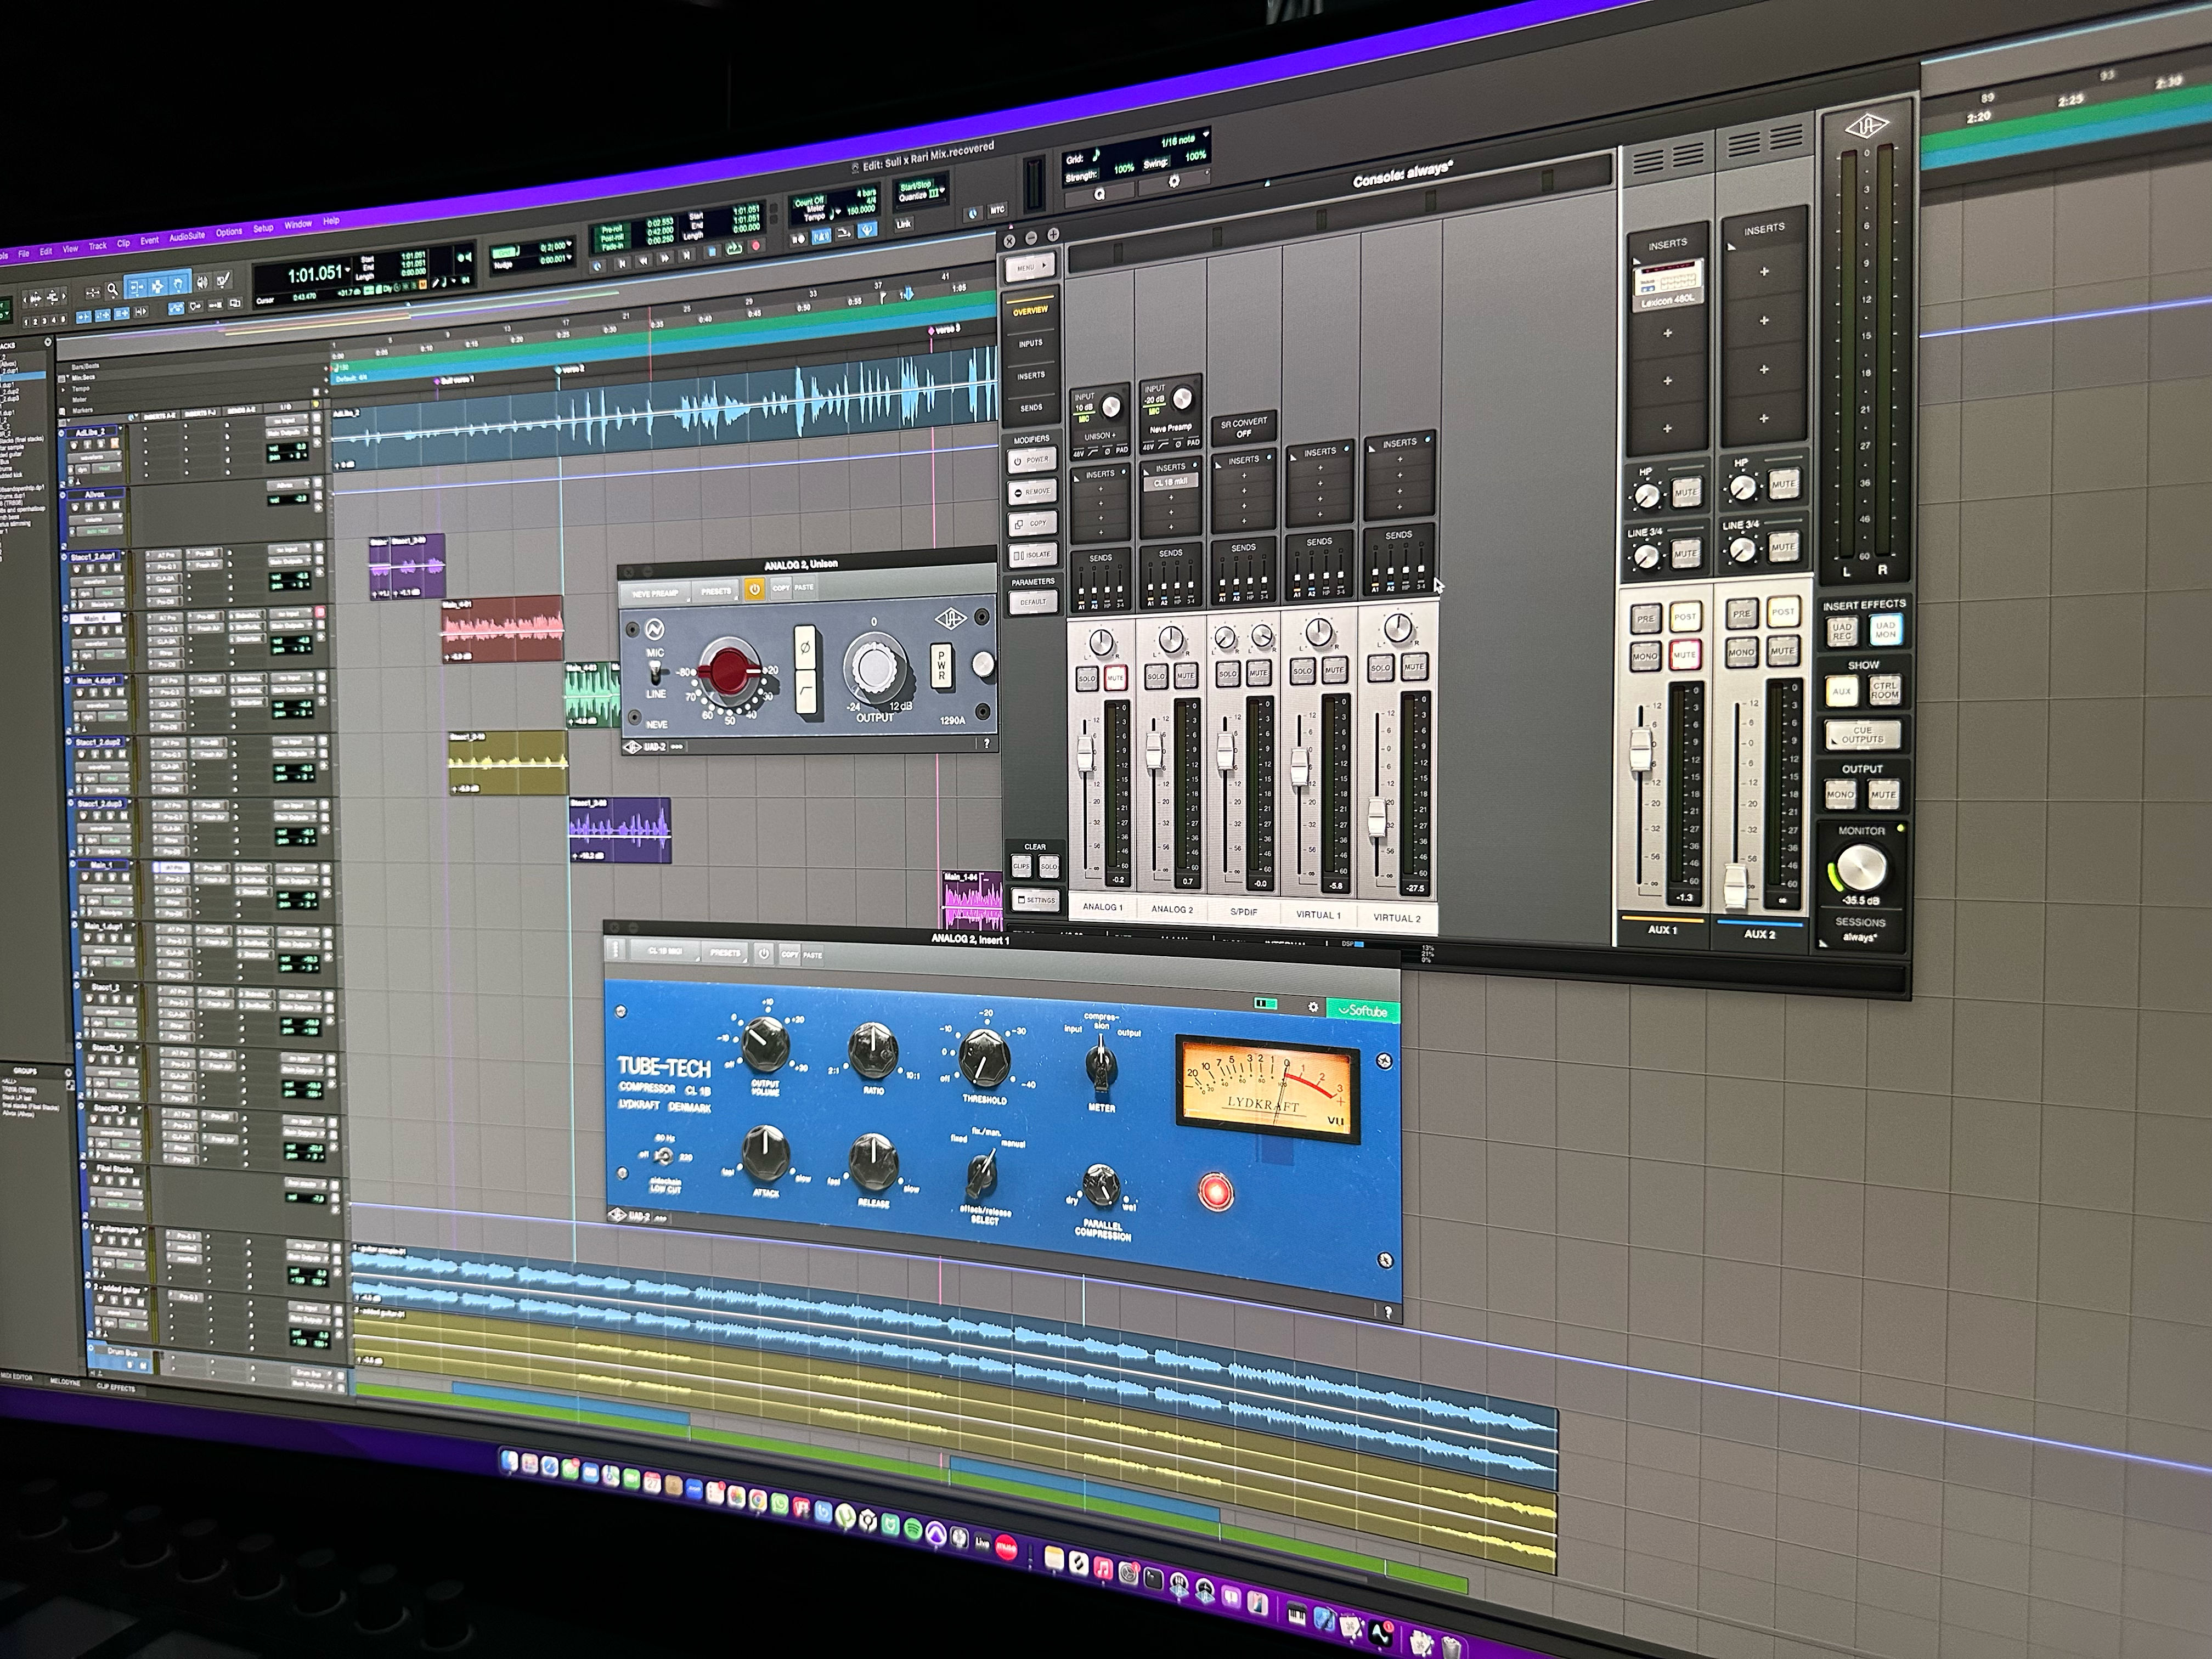This screenshot has height=1659, width=2212.
Task: Select the Trim tool in Pro Tools
Action: (136, 287)
